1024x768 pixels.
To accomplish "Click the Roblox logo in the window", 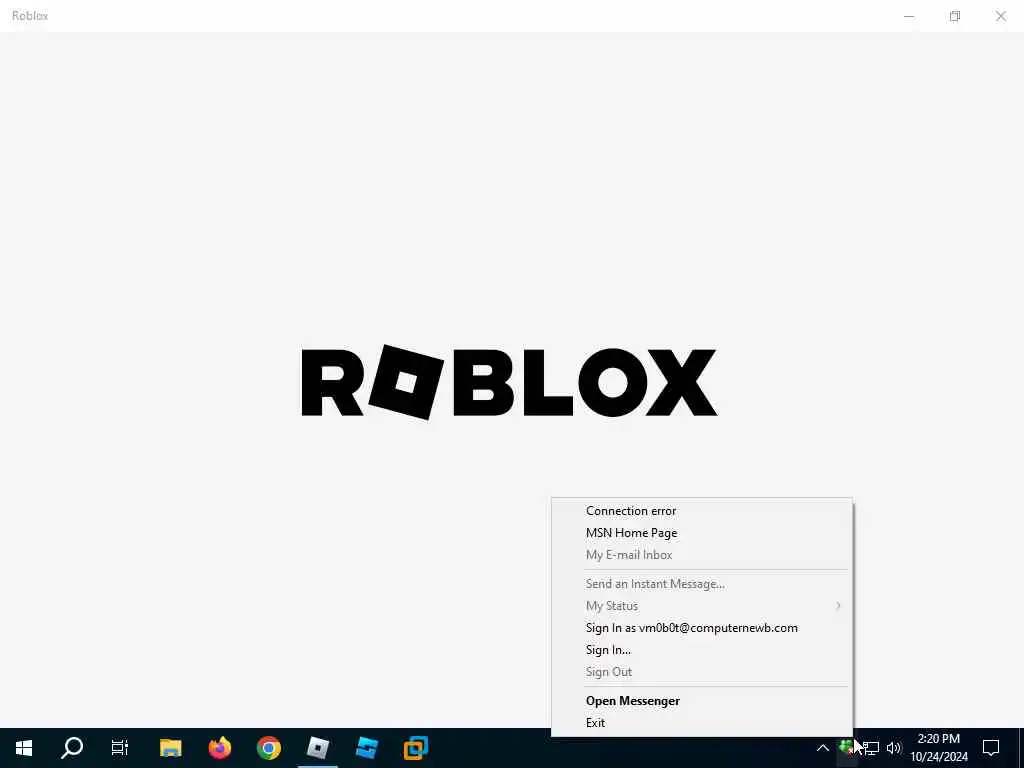I will (x=509, y=382).
